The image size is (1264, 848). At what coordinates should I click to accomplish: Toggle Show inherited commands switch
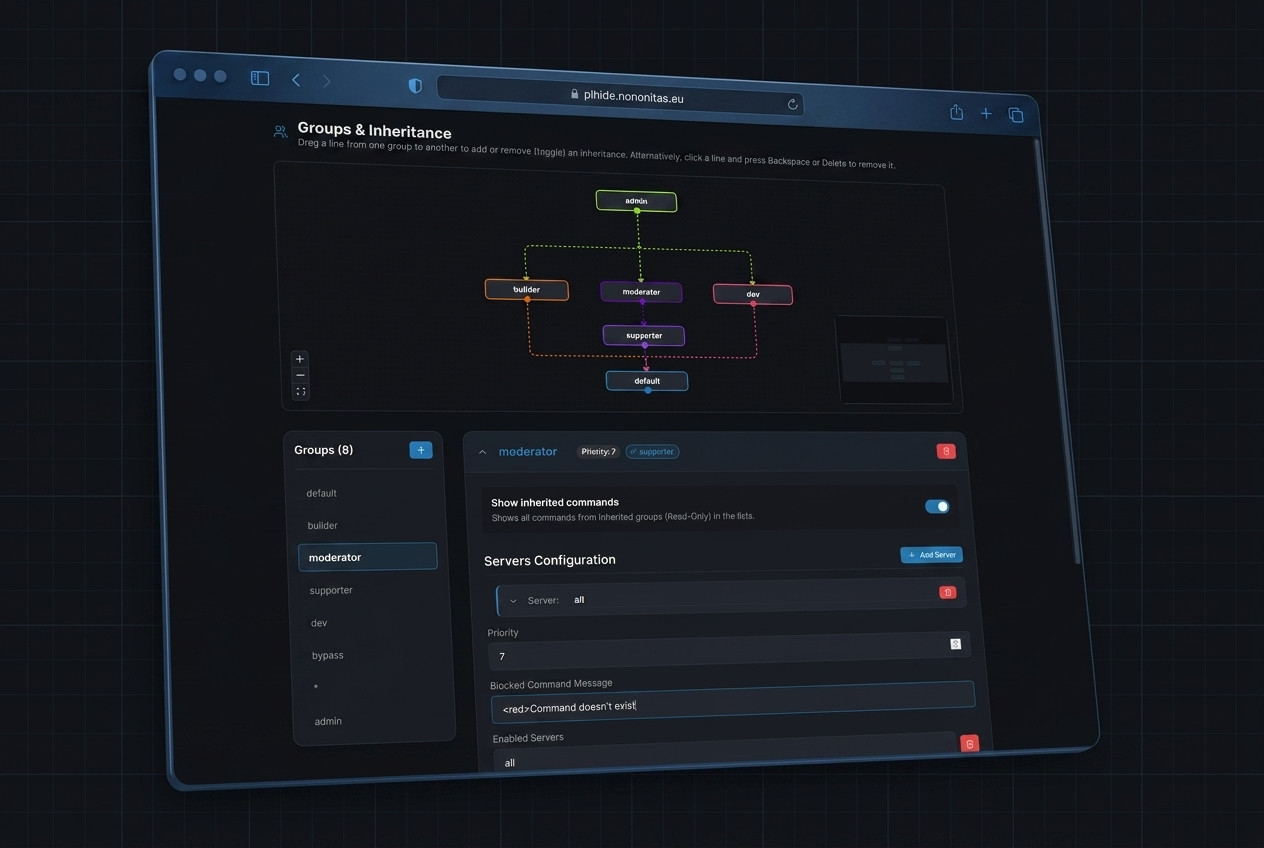(x=937, y=506)
